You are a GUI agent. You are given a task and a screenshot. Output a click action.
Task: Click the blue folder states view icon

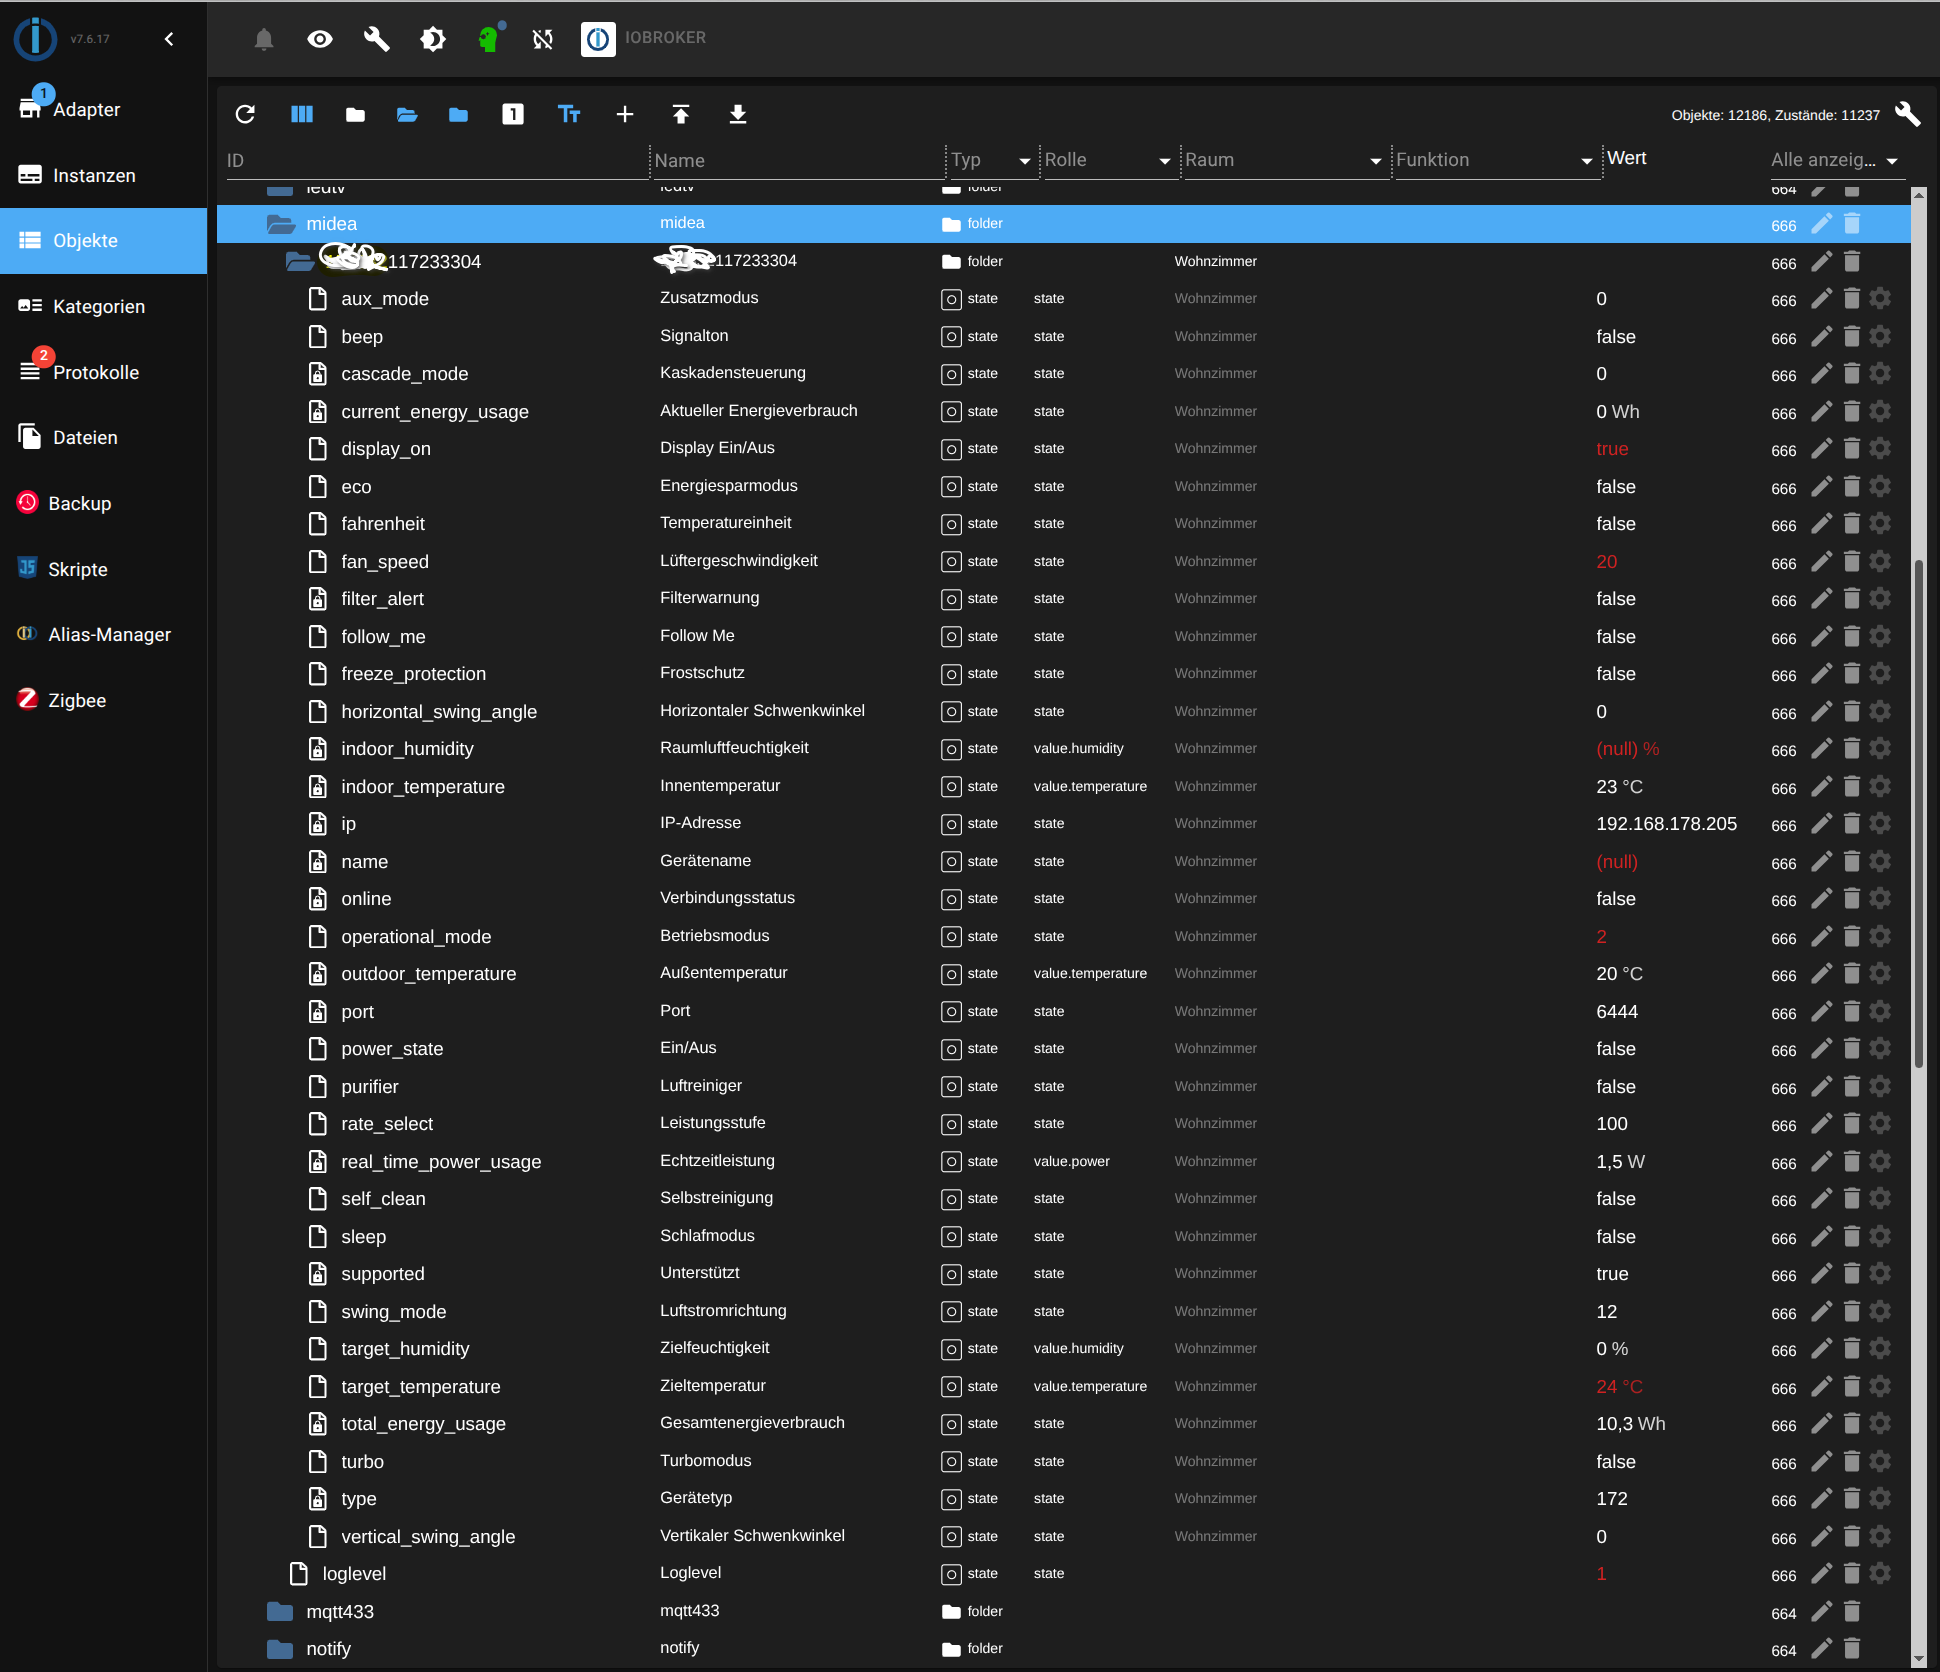pos(459,115)
